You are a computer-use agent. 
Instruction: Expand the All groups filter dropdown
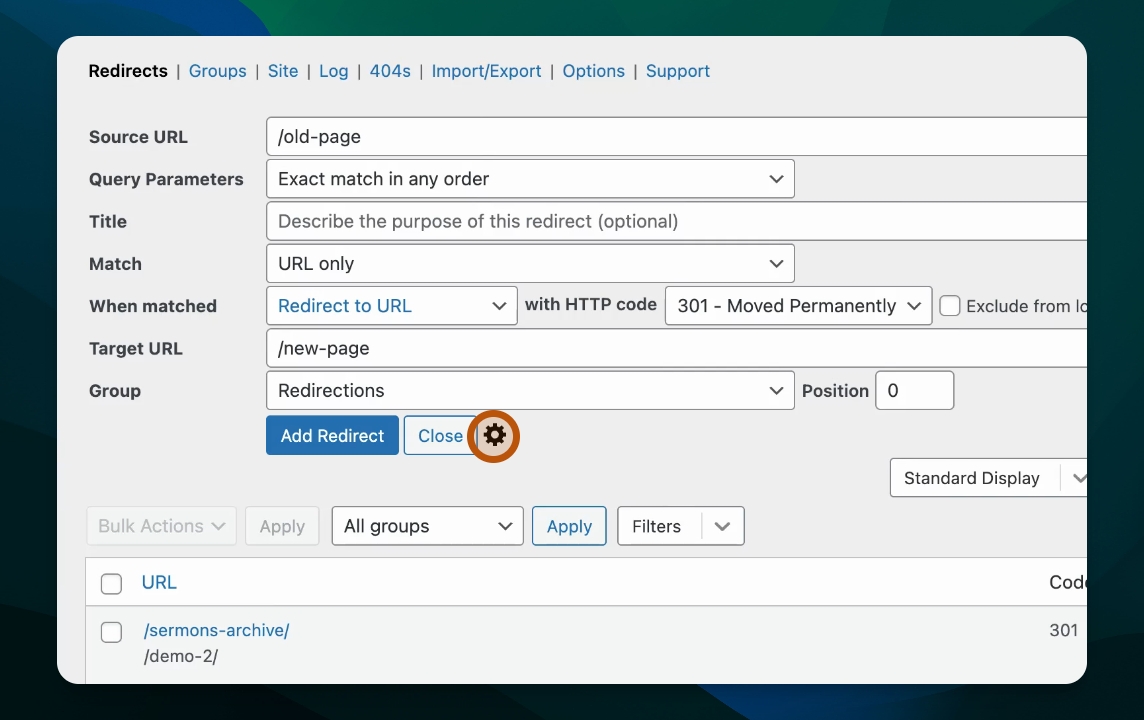point(427,526)
